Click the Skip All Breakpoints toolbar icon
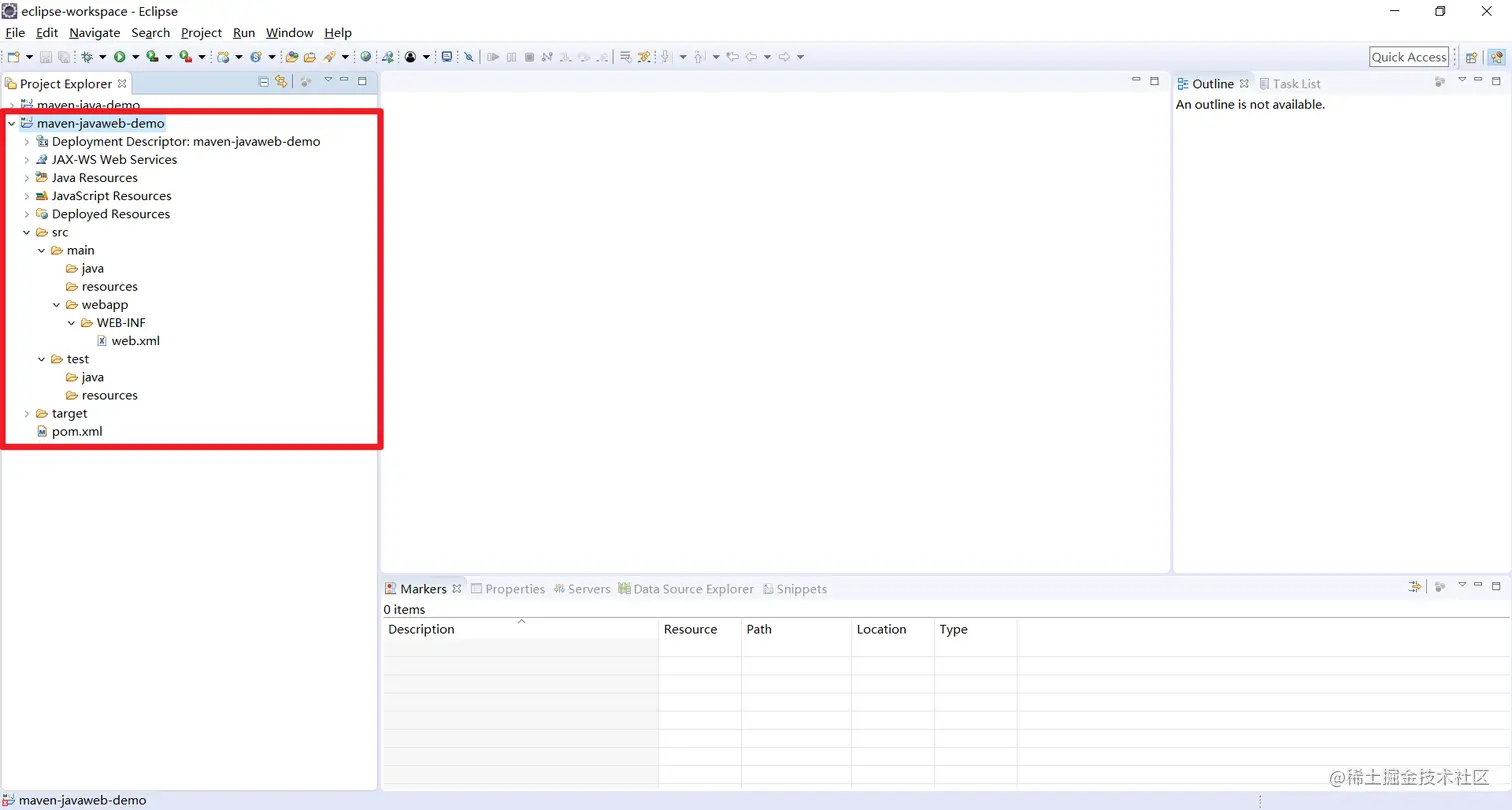1512x810 pixels. (469, 57)
